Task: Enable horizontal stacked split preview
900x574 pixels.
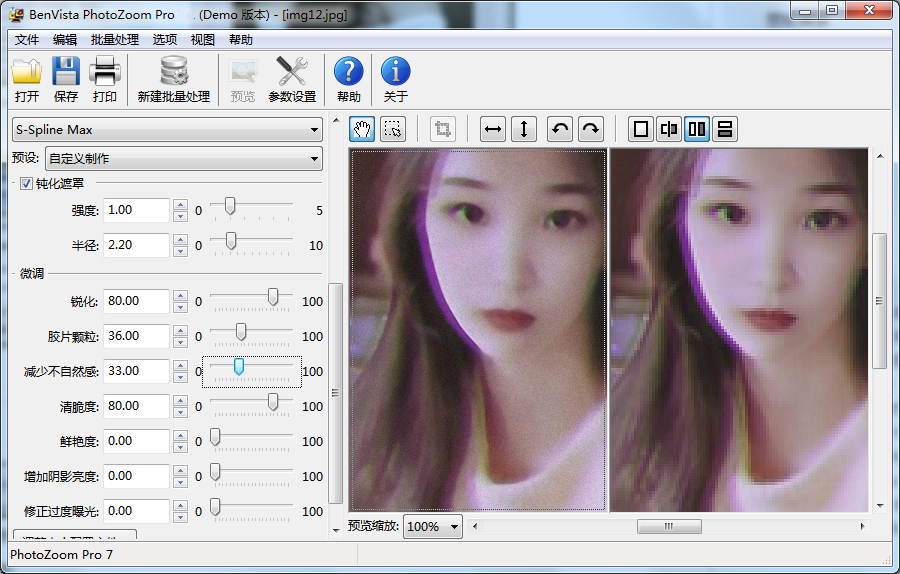Action: tap(725, 129)
